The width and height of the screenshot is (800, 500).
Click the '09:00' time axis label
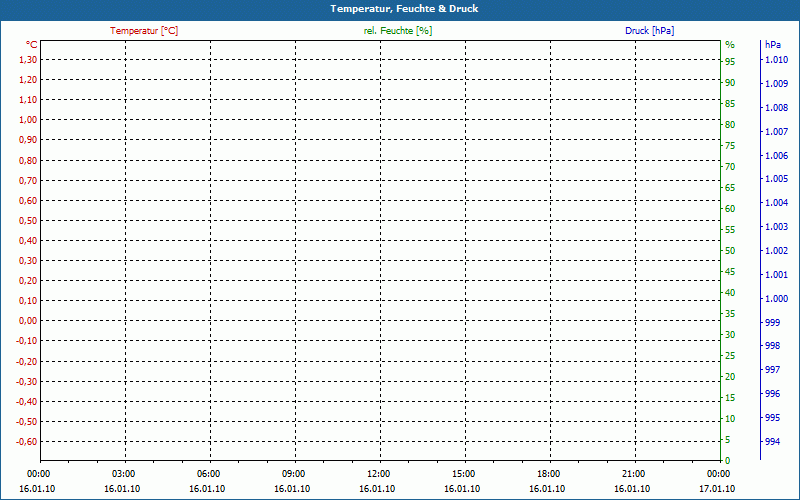click(293, 474)
